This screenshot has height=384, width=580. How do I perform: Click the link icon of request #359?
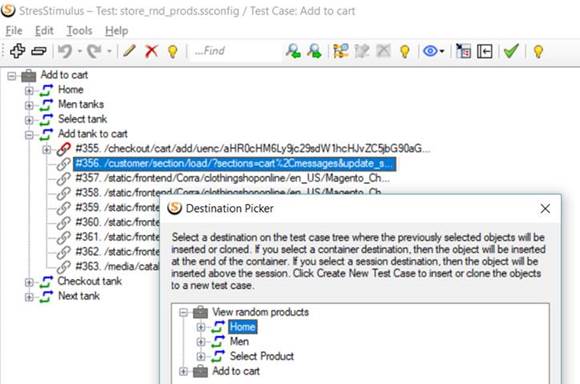tap(63, 208)
